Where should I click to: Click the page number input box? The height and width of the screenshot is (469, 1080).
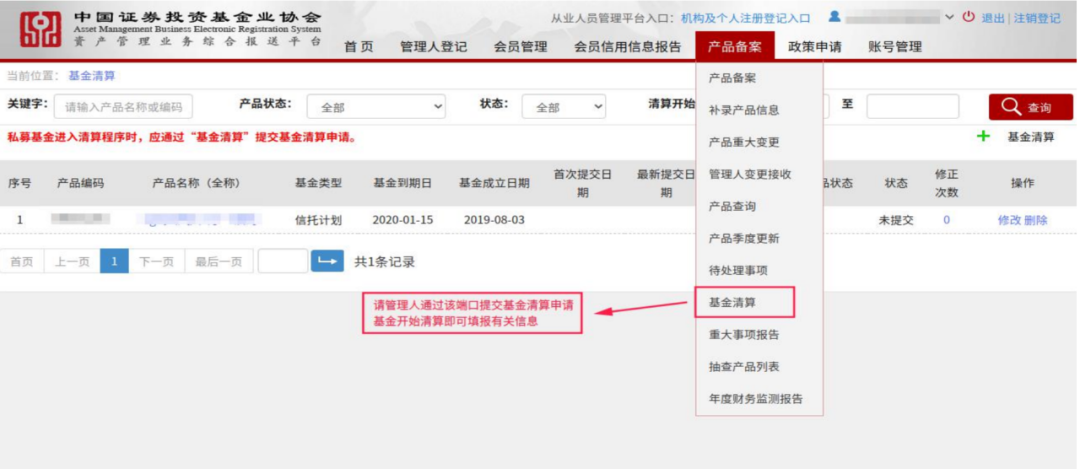tap(283, 261)
